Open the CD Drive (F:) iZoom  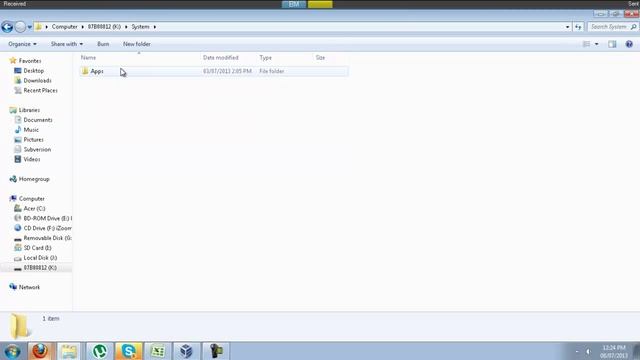point(47,228)
